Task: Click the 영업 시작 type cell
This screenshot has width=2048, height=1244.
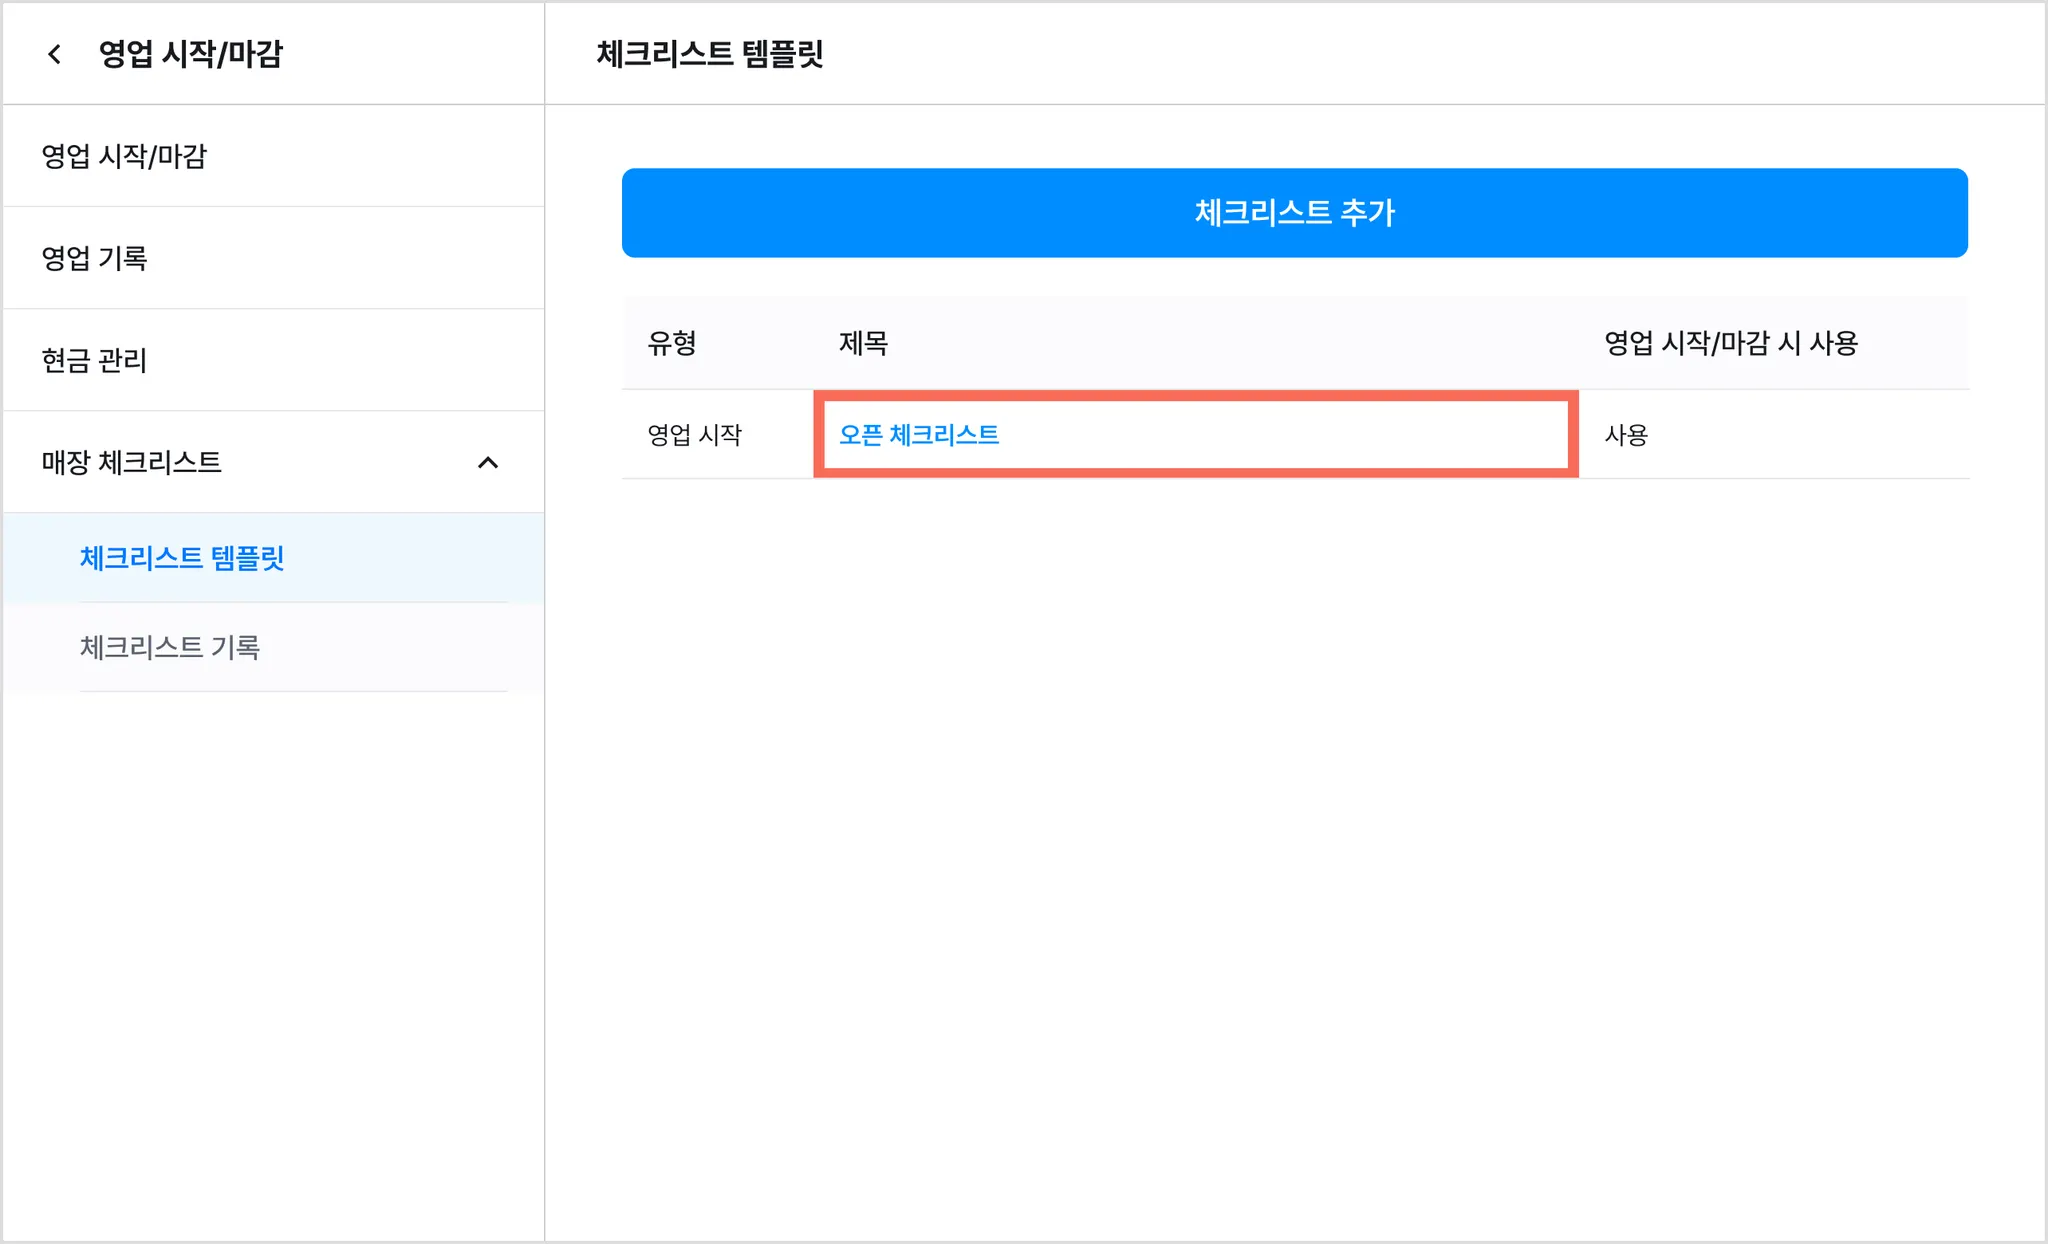Action: (x=694, y=435)
